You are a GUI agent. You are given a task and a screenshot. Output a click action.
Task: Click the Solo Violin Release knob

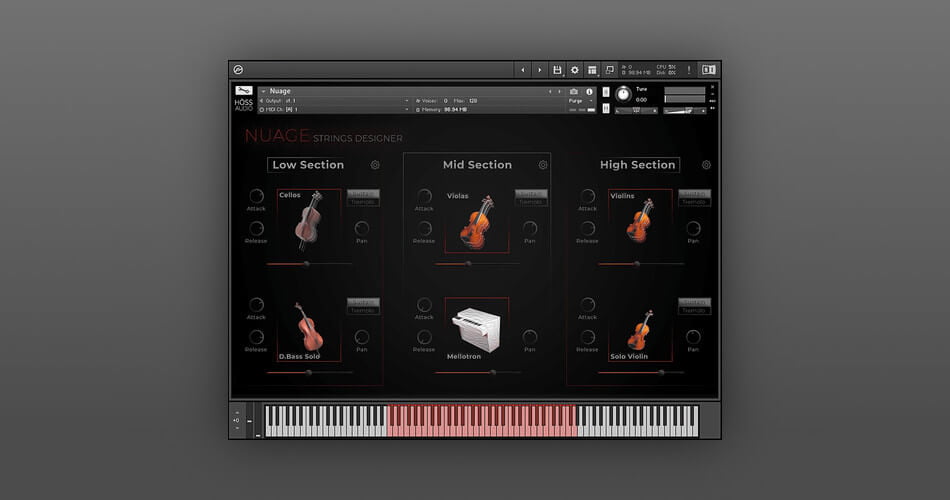(588, 337)
